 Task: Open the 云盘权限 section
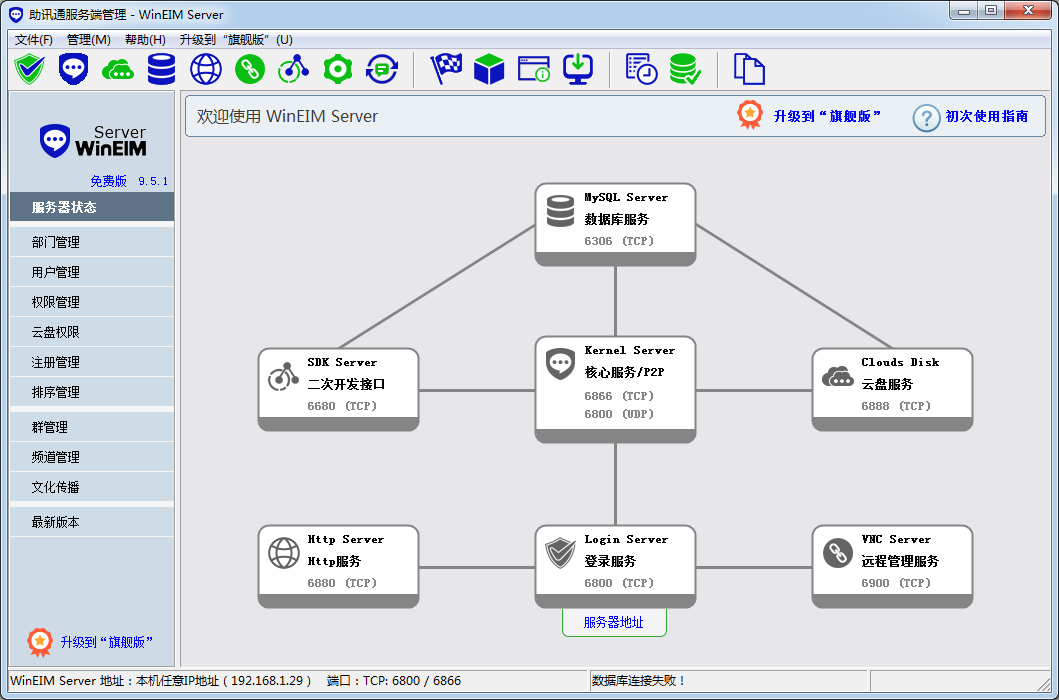click(x=92, y=332)
